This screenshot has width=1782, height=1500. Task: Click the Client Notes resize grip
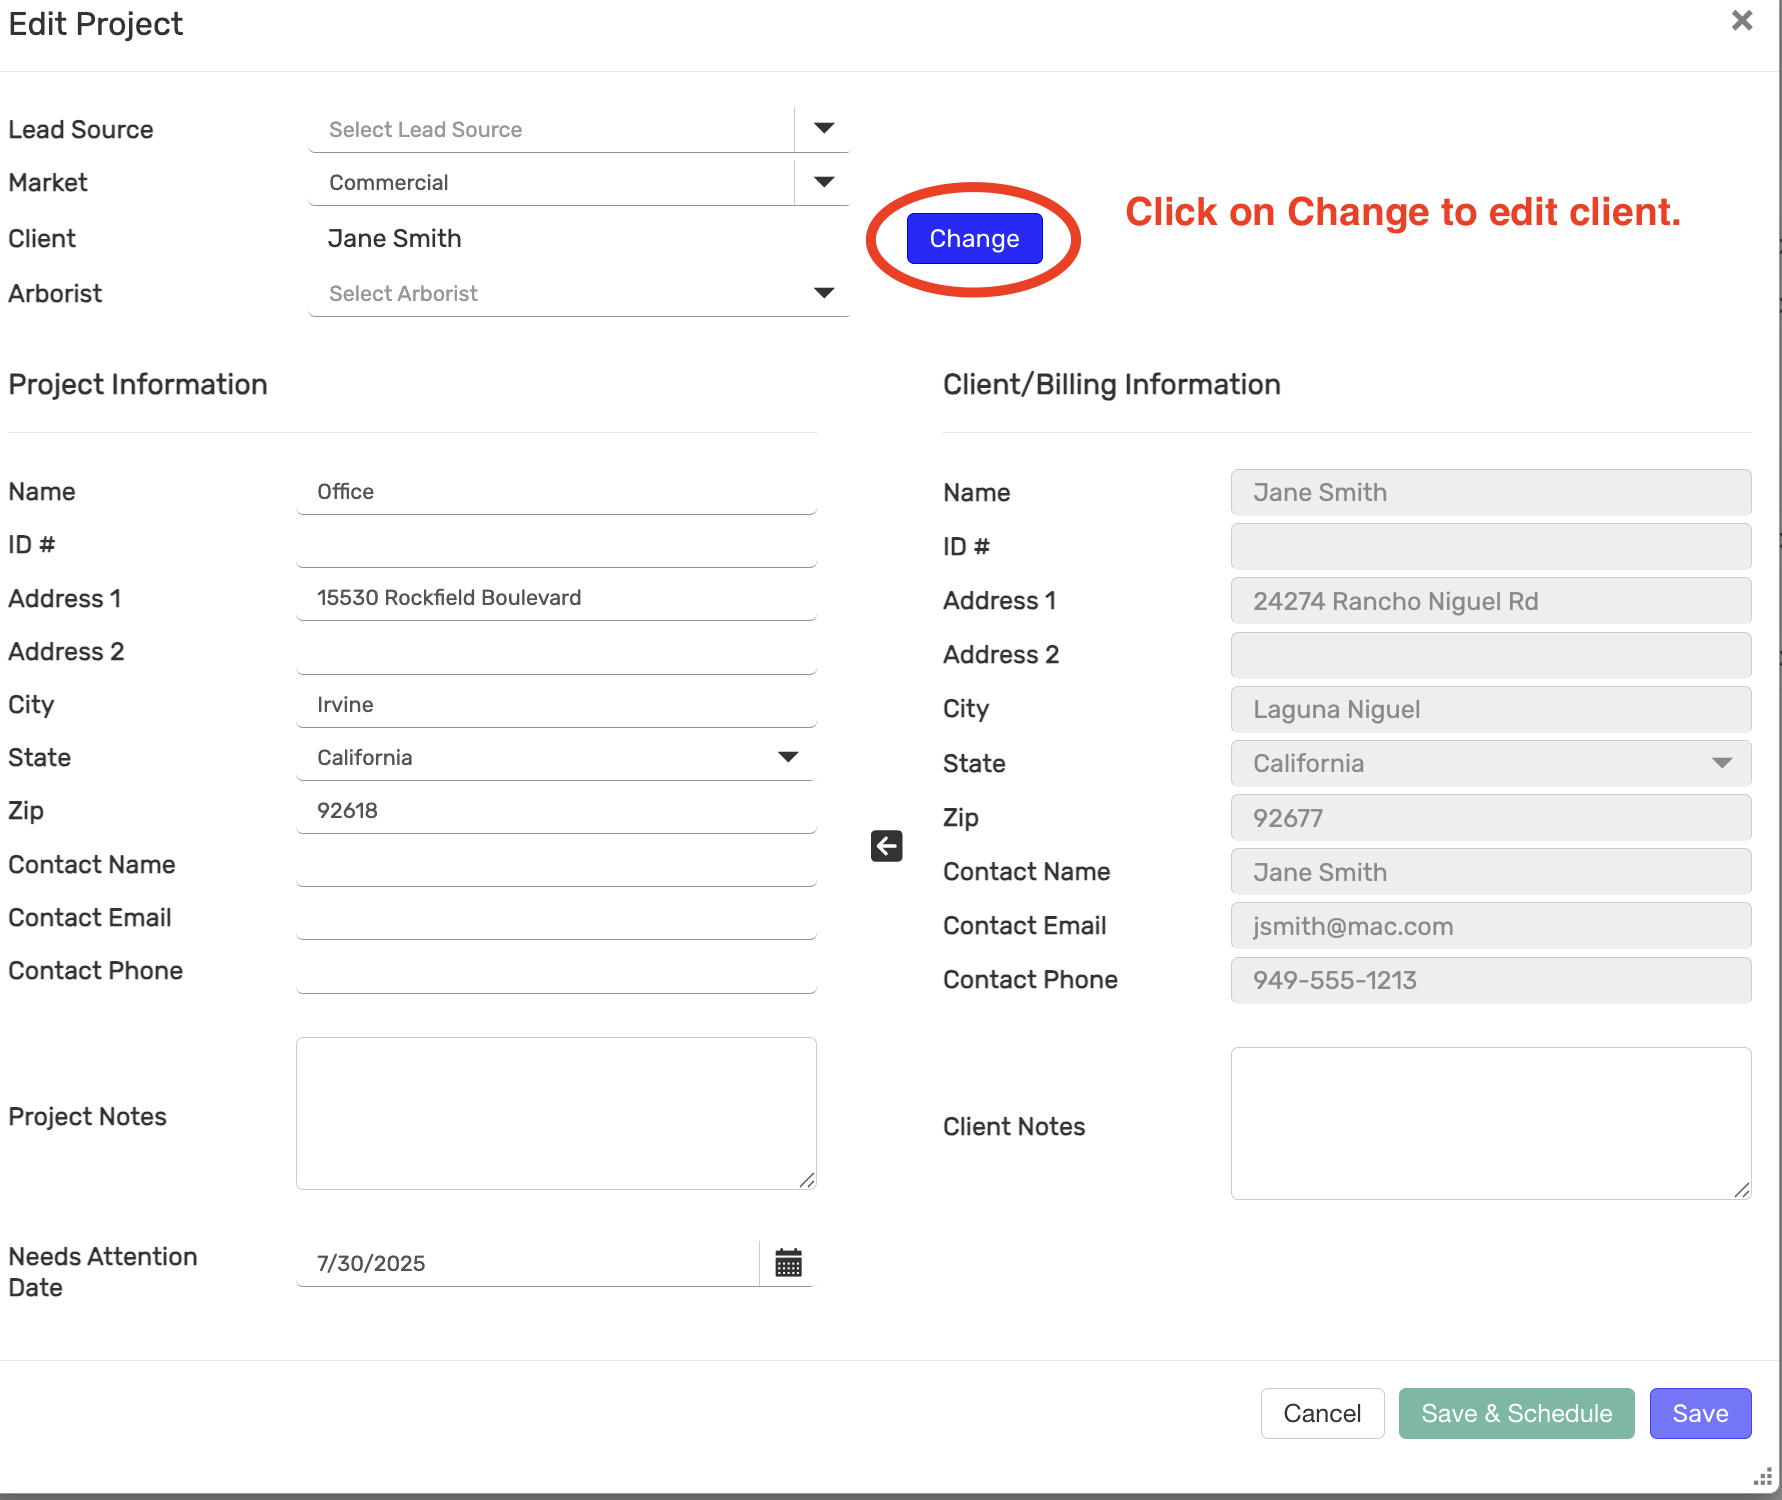tap(1742, 1190)
